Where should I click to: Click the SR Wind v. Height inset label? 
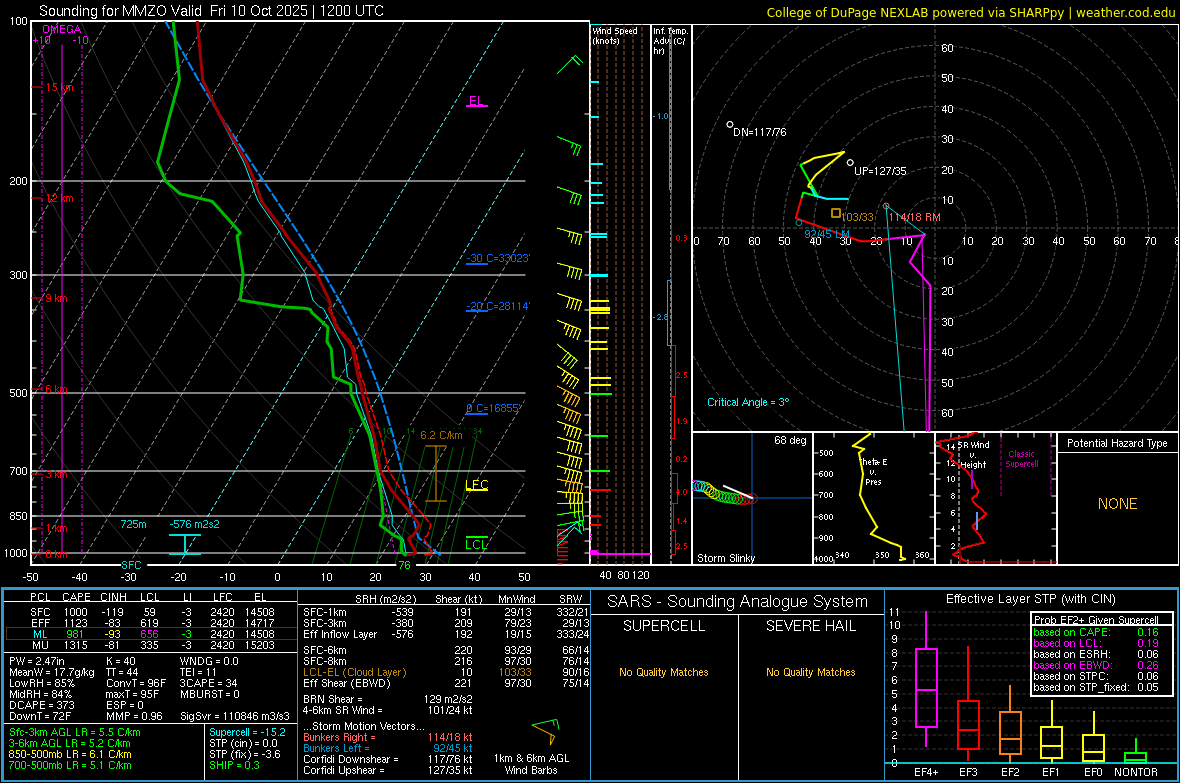click(x=974, y=455)
